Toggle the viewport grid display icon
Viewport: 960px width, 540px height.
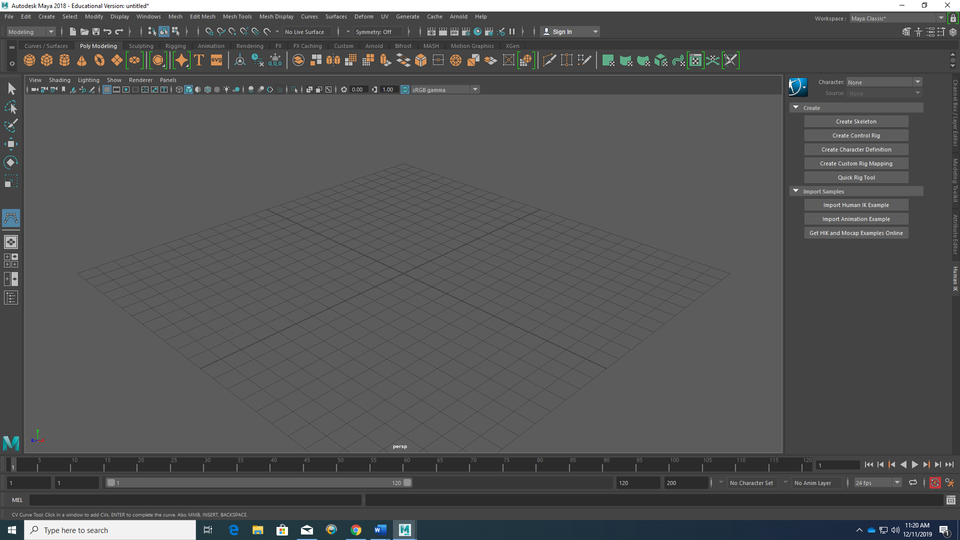107,89
